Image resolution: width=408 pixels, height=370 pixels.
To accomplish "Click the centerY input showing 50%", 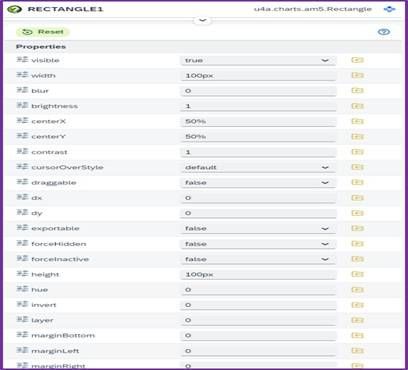I will (258, 137).
